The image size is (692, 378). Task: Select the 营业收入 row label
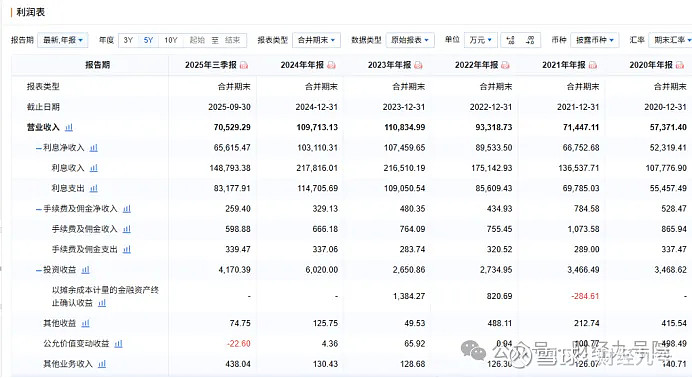pyautogui.click(x=43, y=127)
